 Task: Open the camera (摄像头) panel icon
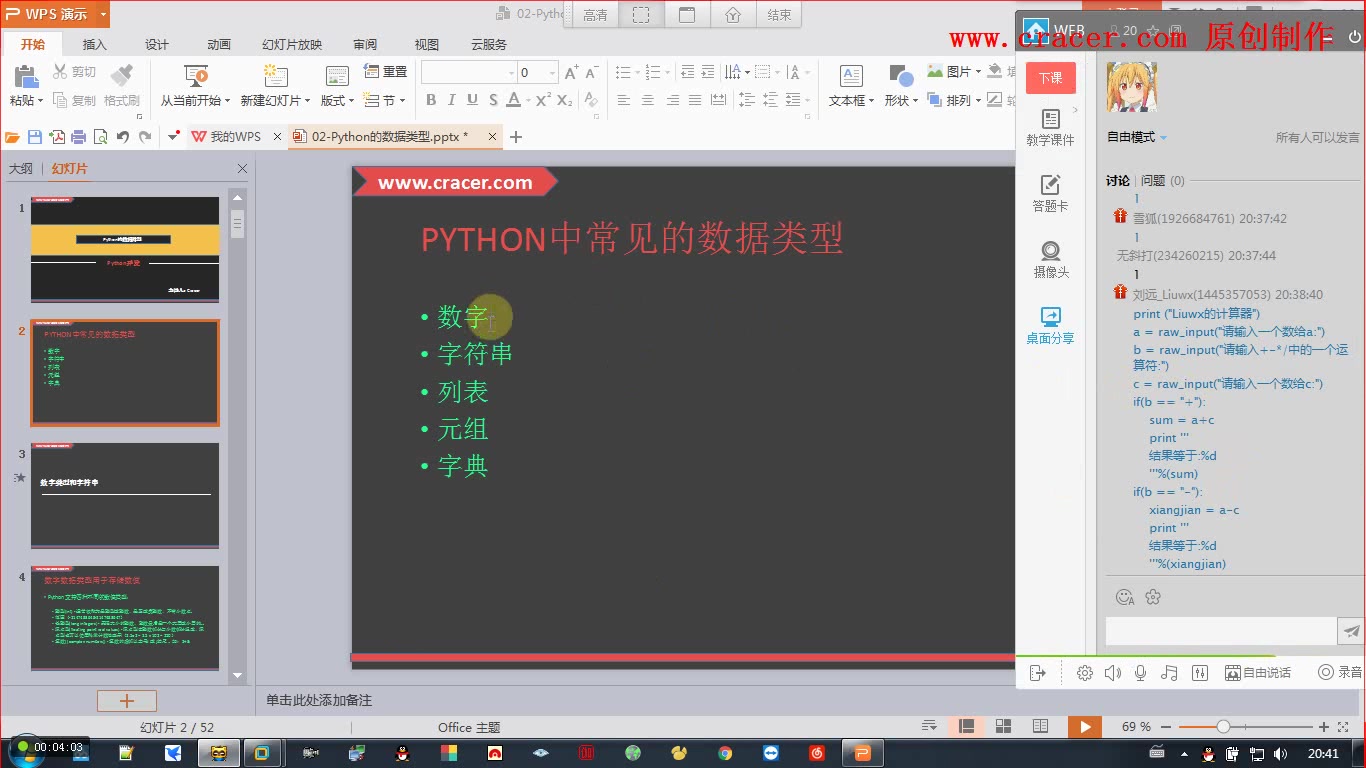click(x=1050, y=250)
